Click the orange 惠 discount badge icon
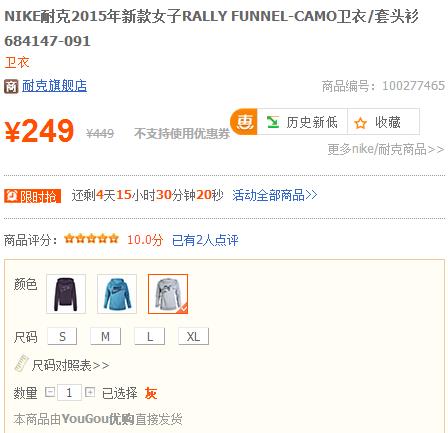 244,122
